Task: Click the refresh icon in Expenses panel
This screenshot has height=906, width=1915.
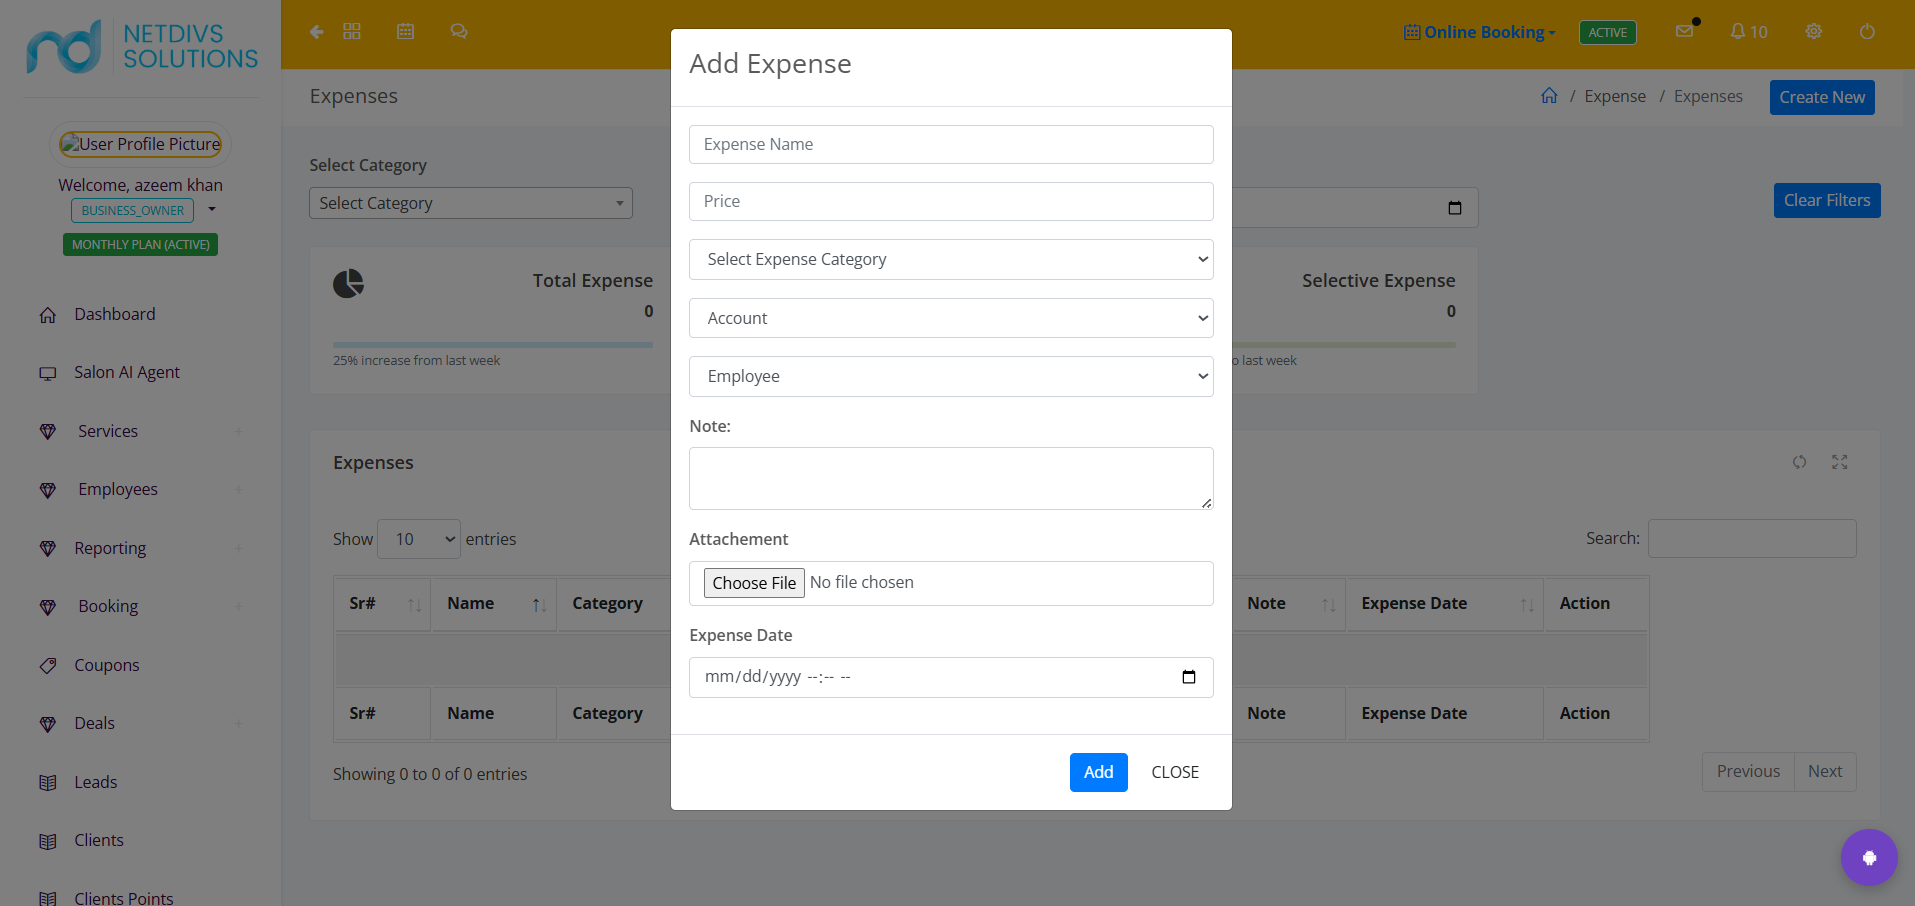Action: point(1799,462)
